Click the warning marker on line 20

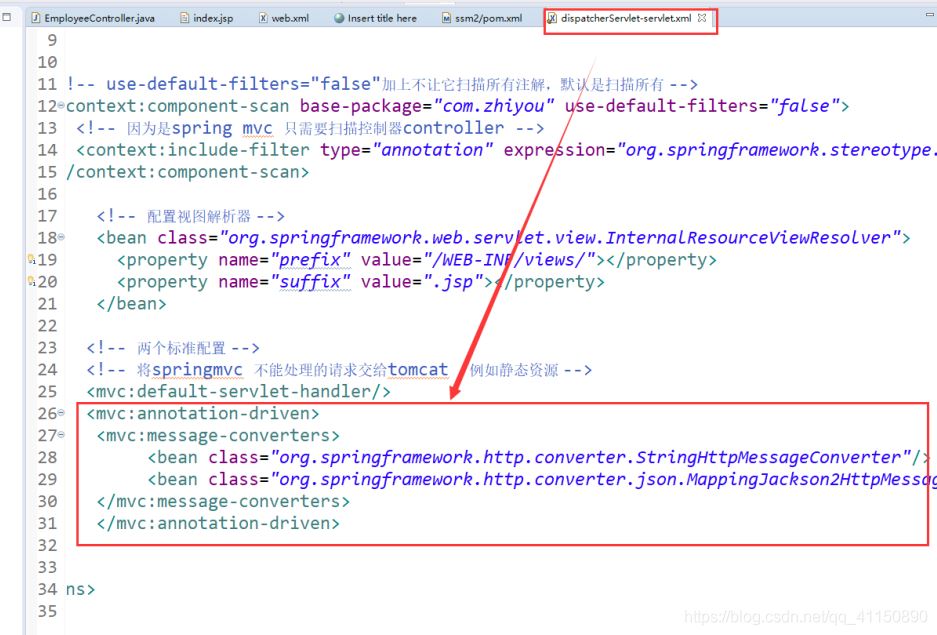[x=31, y=281]
